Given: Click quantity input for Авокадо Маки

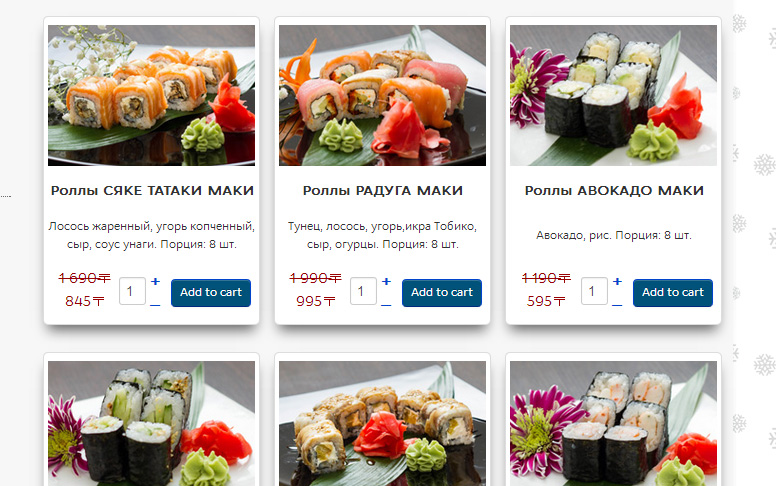Looking at the screenshot, I should click(594, 291).
